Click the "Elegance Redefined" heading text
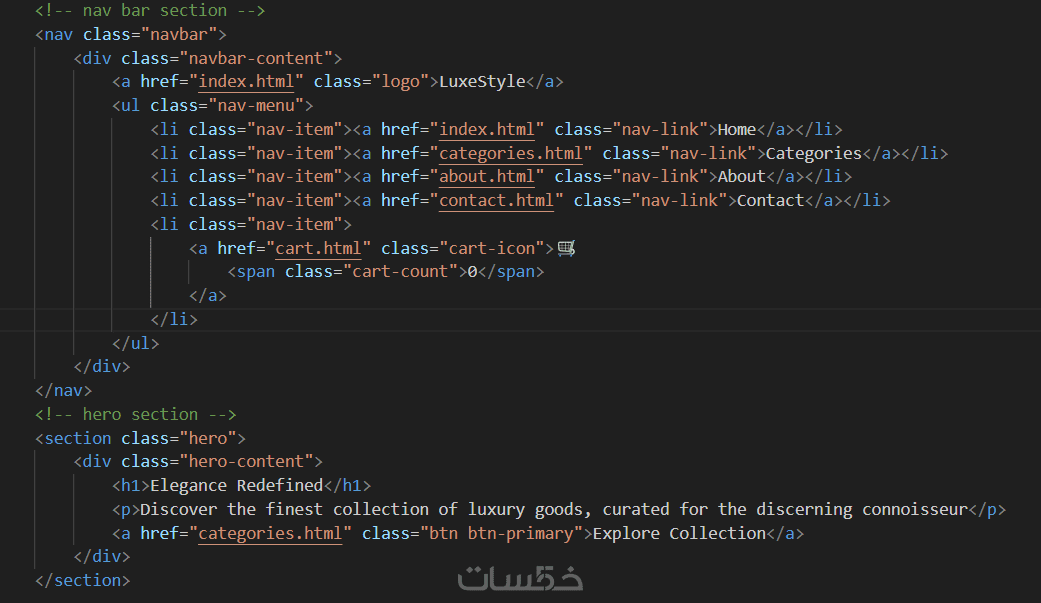Viewport: 1041px width, 603px height. pos(237,486)
